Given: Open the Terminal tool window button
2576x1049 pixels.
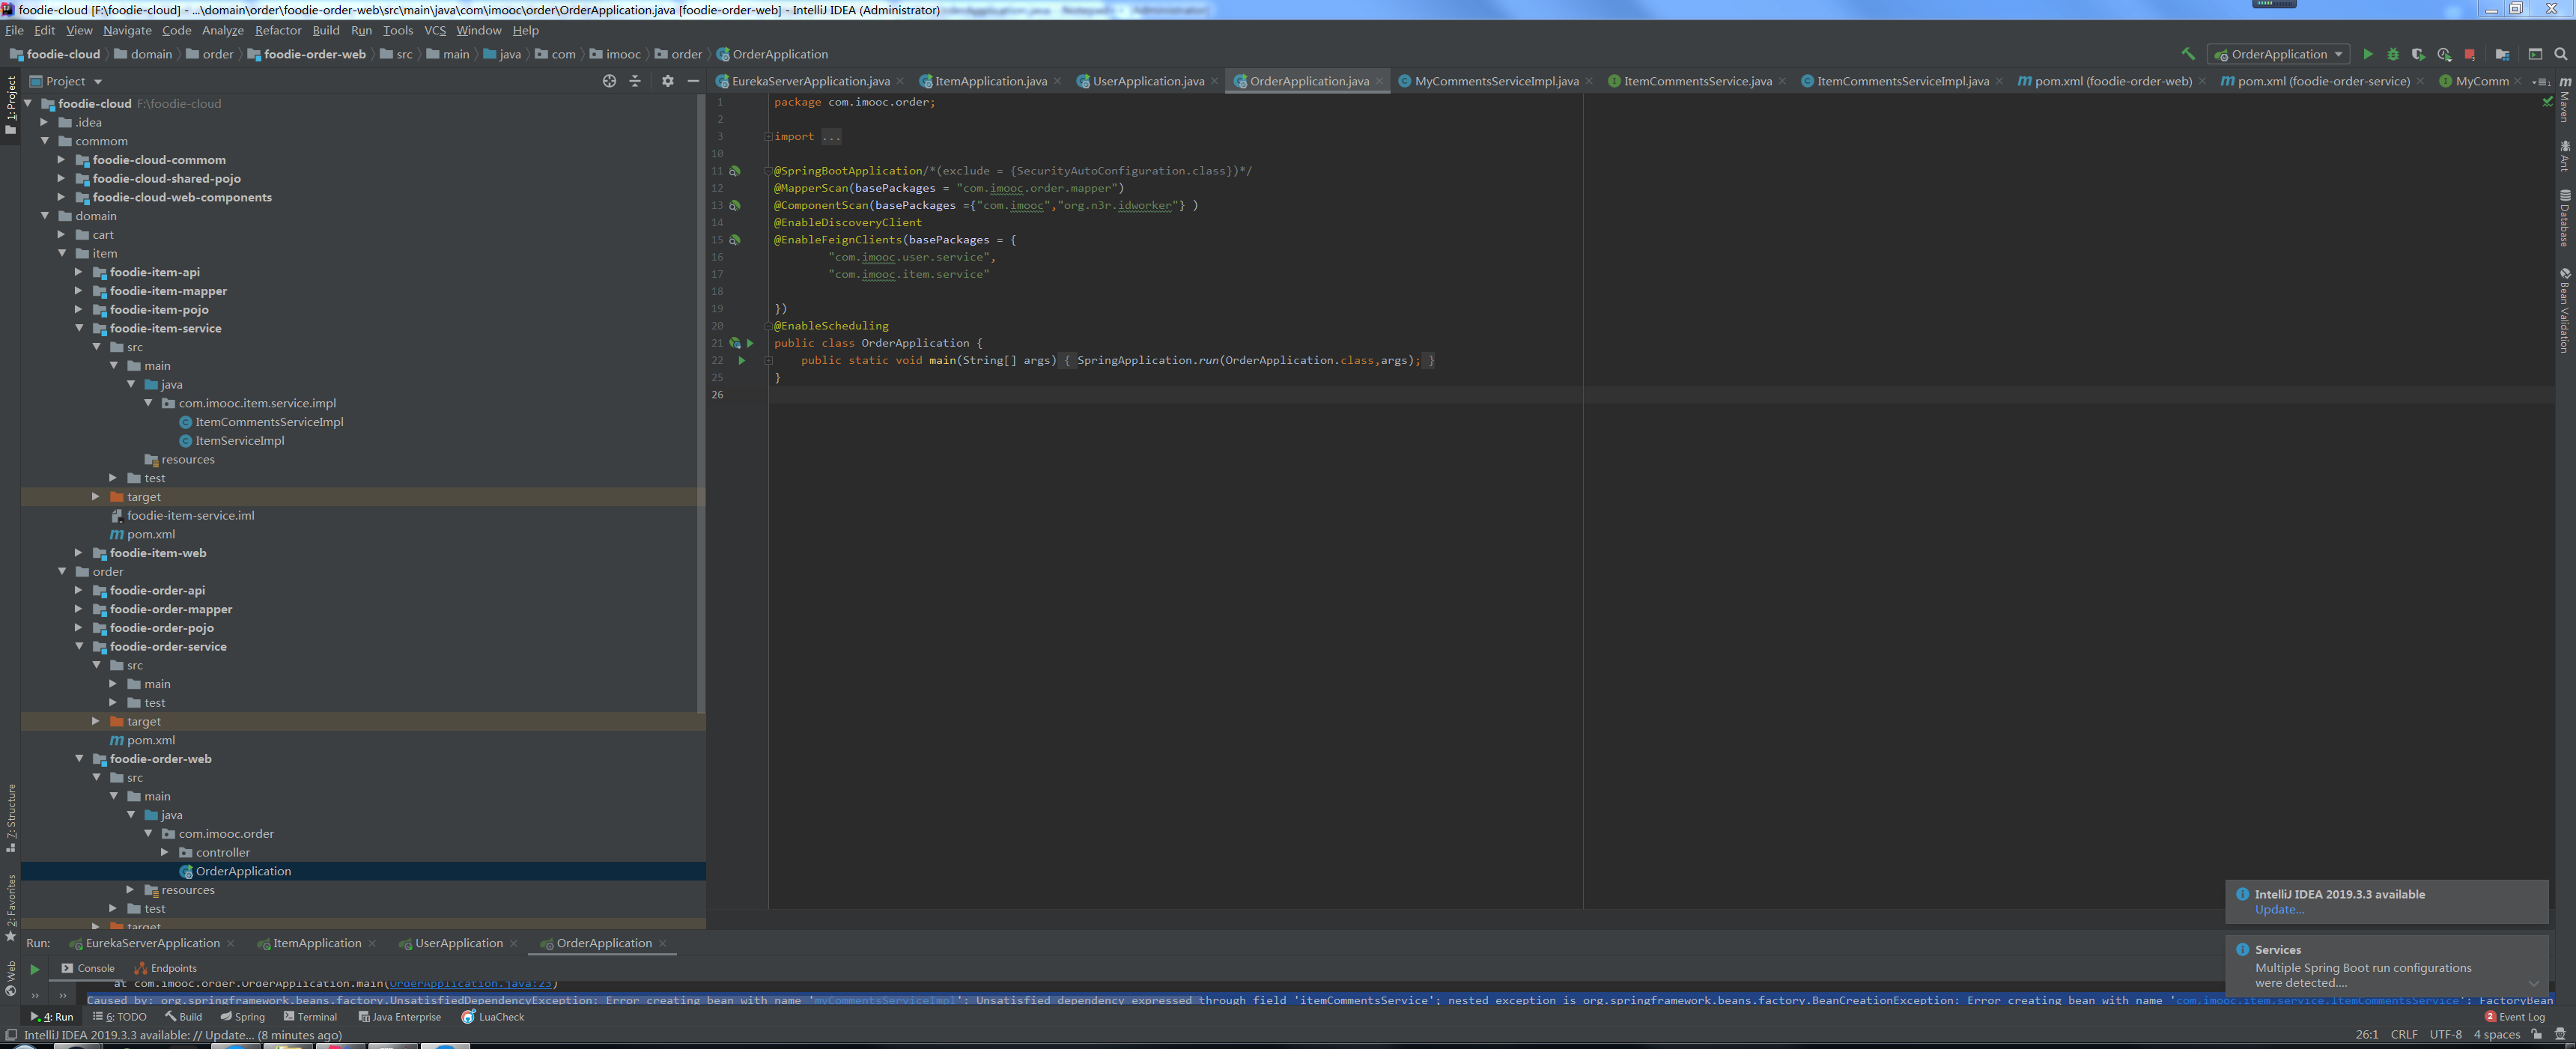Looking at the screenshot, I should coord(310,1017).
